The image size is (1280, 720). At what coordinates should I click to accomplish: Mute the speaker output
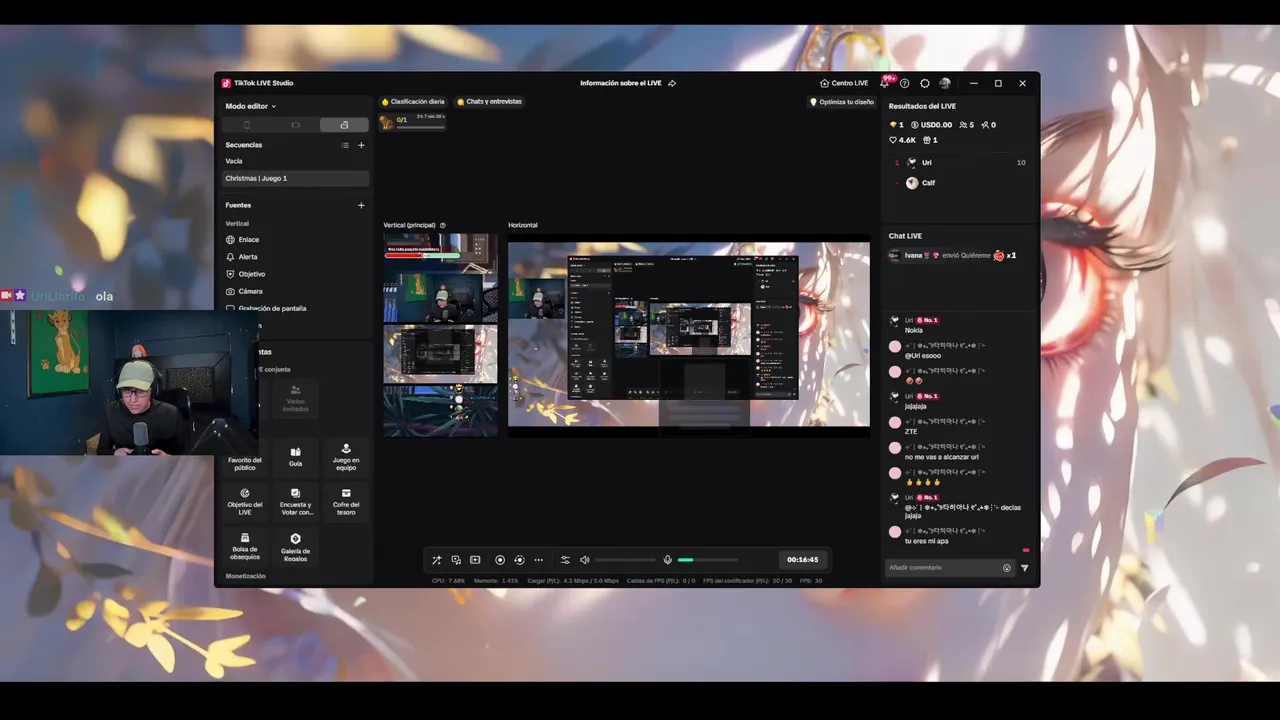point(585,560)
